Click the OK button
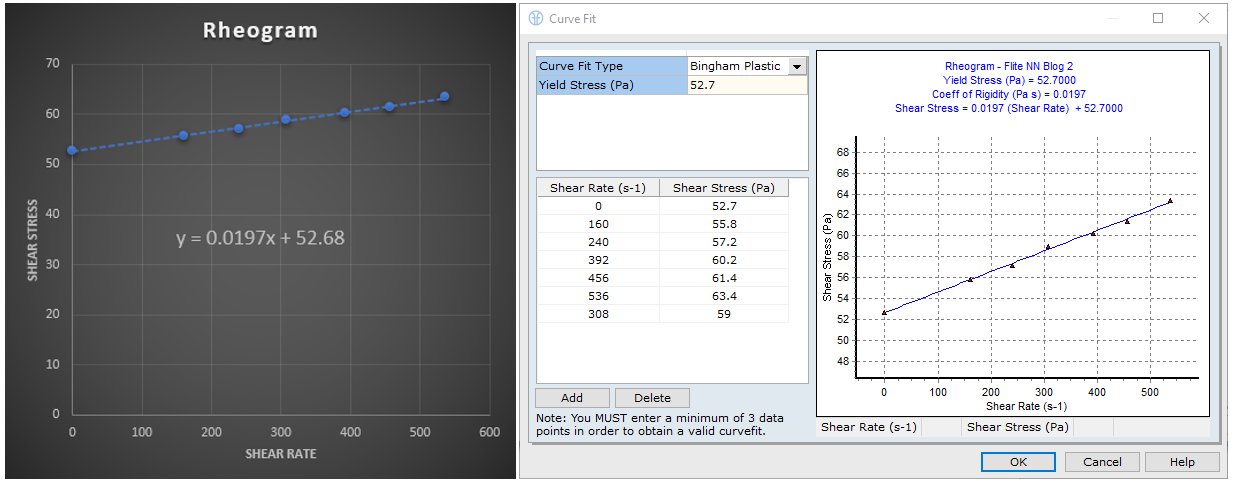This screenshot has height=485, width=1233. 1018,462
